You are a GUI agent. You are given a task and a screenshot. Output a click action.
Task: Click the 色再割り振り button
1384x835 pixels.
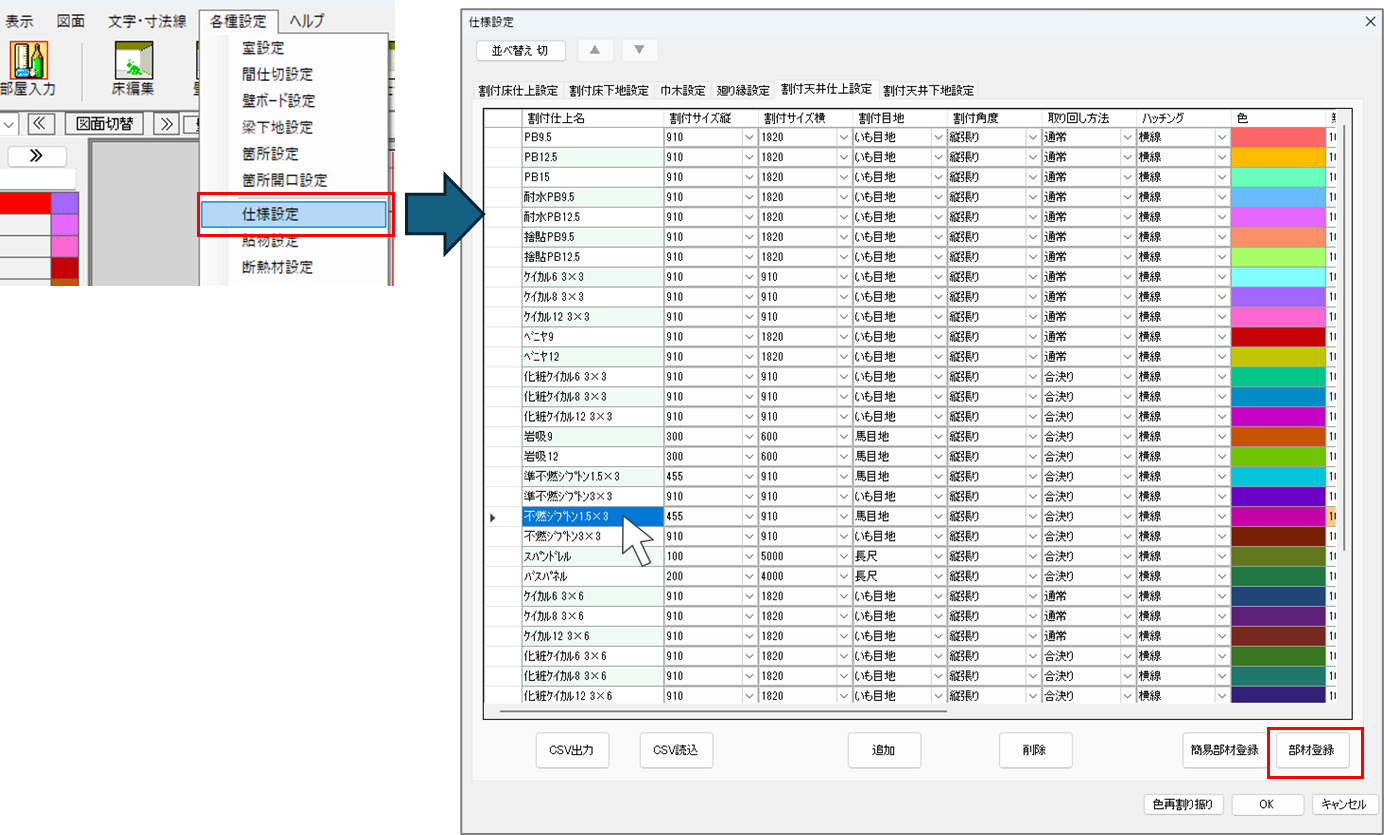coord(1183,804)
